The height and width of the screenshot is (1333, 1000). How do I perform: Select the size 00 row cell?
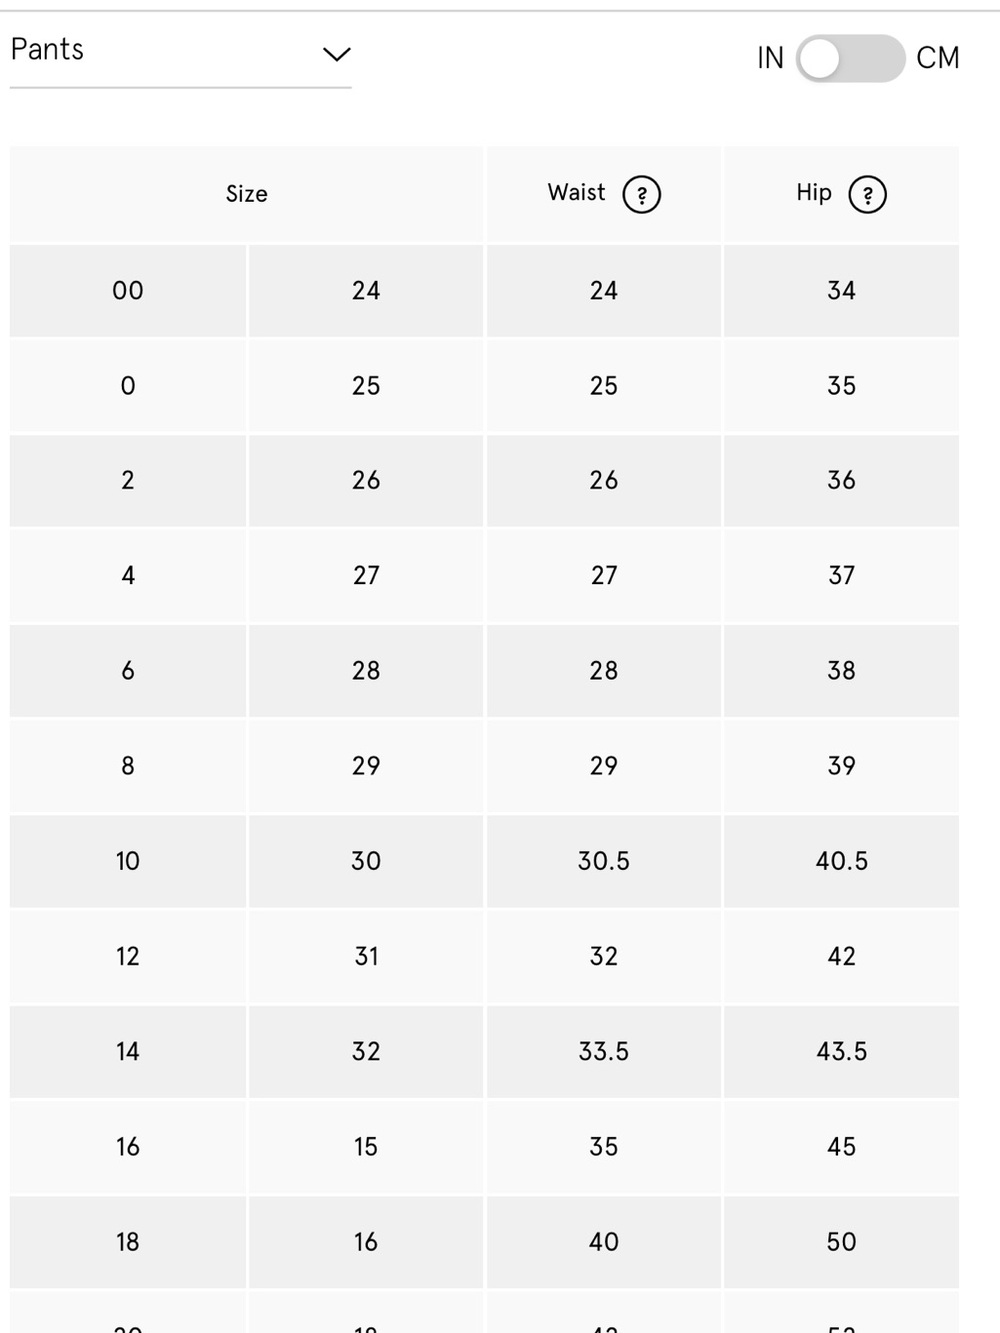point(128,291)
